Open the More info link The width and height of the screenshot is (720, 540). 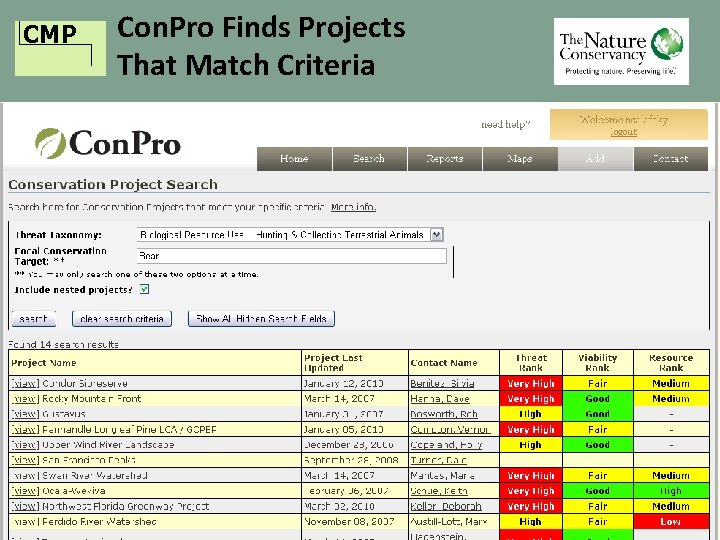(x=353, y=207)
